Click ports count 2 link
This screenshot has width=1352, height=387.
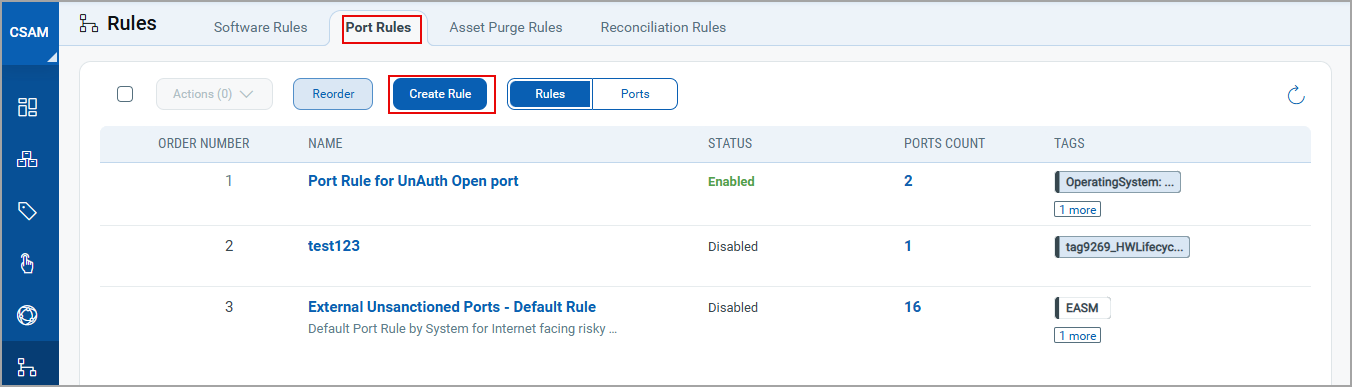908,181
